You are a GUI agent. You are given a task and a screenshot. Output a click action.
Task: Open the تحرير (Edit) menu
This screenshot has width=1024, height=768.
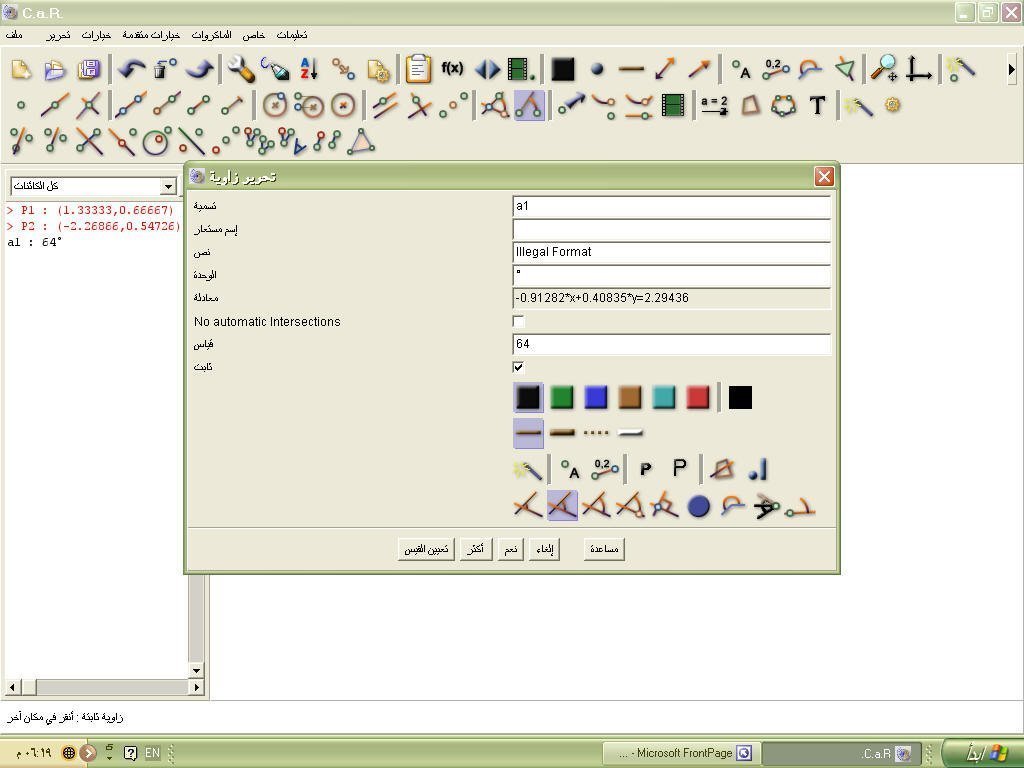(58, 35)
